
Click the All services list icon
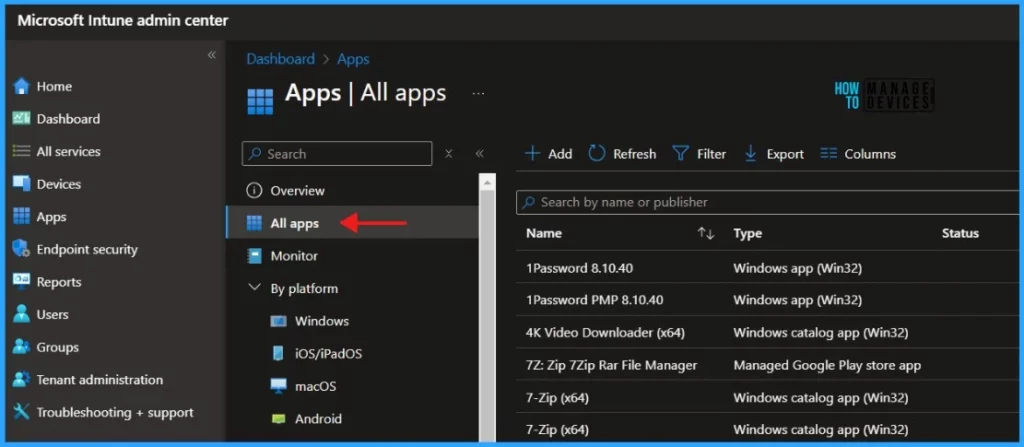(22, 152)
